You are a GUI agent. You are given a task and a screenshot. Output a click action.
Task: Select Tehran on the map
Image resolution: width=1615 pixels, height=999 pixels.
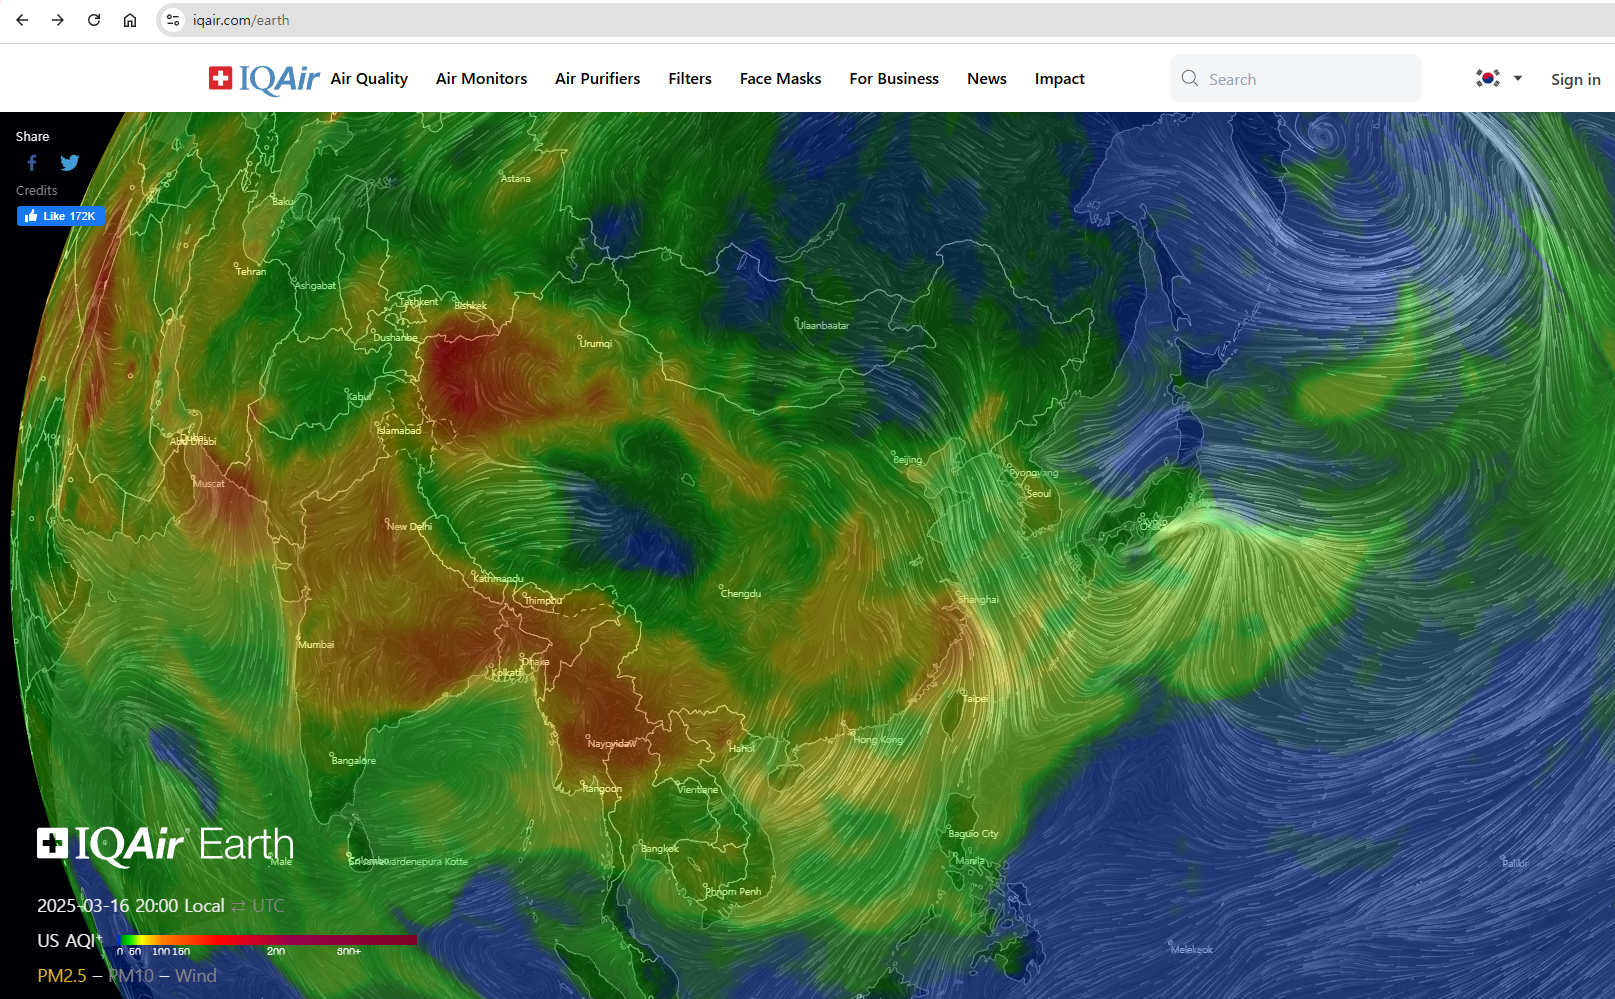coord(250,271)
